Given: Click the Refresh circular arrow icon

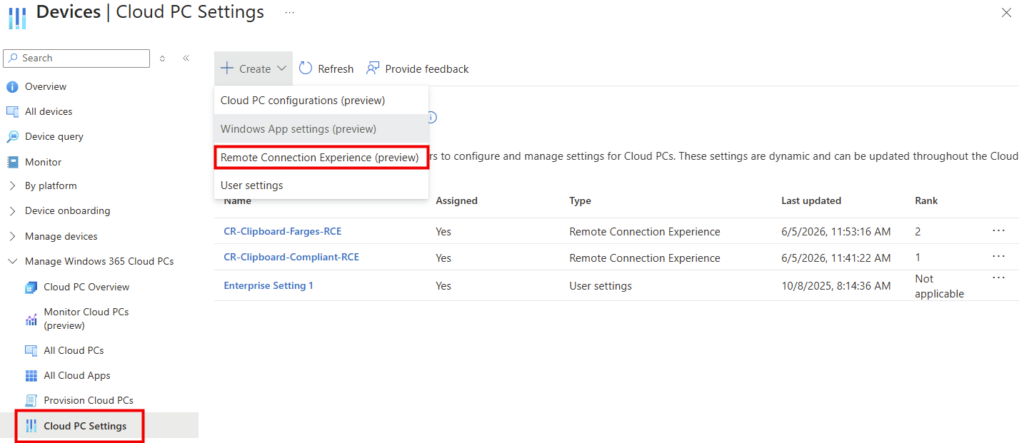Looking at the screenshot, I should point(306,69).
